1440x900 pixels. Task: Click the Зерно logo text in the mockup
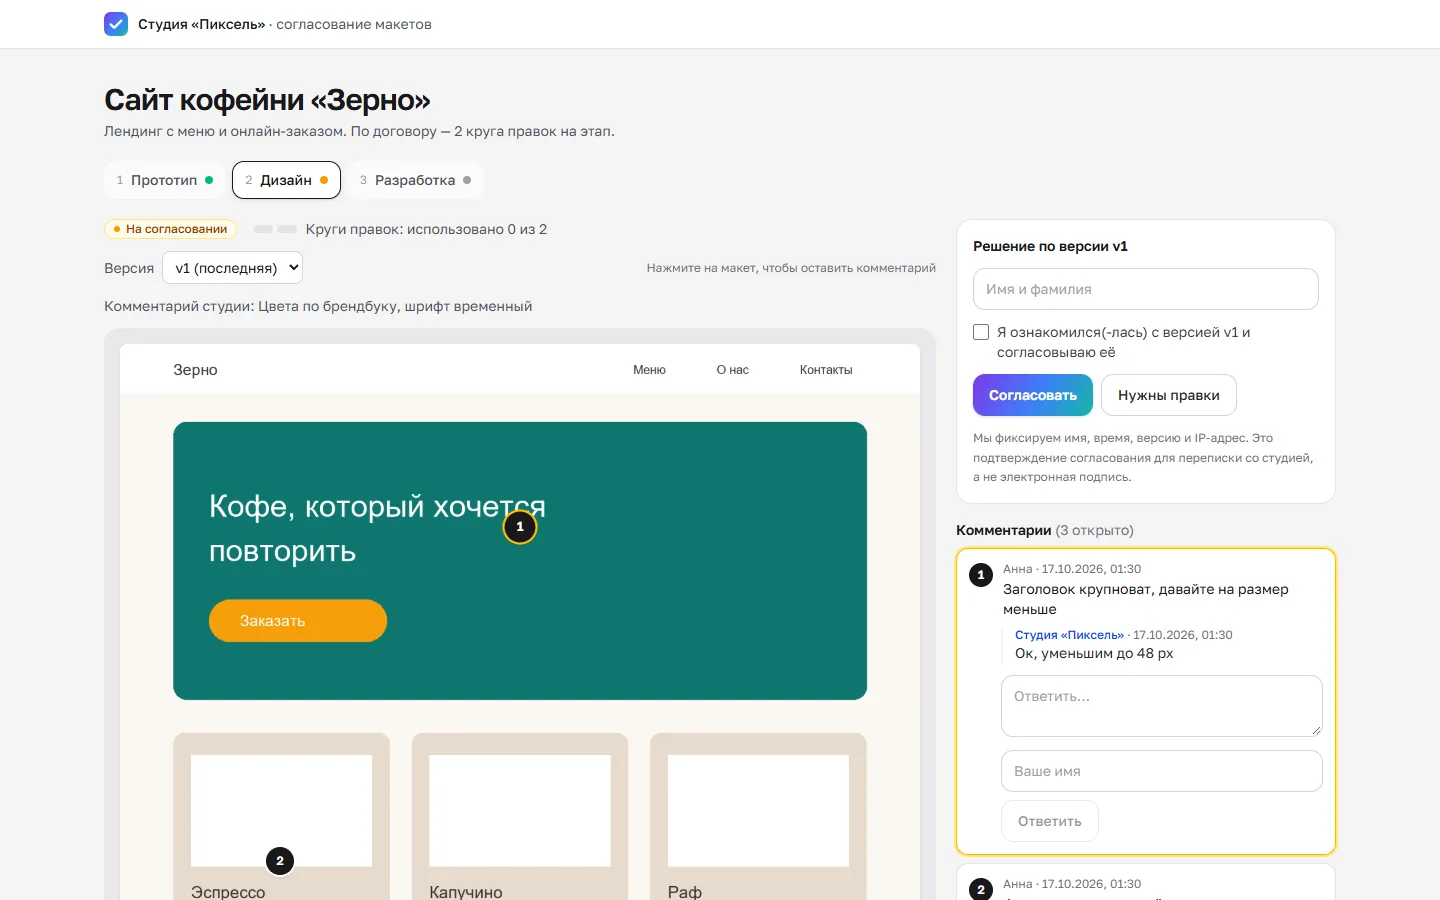click(x=195, y=370)
